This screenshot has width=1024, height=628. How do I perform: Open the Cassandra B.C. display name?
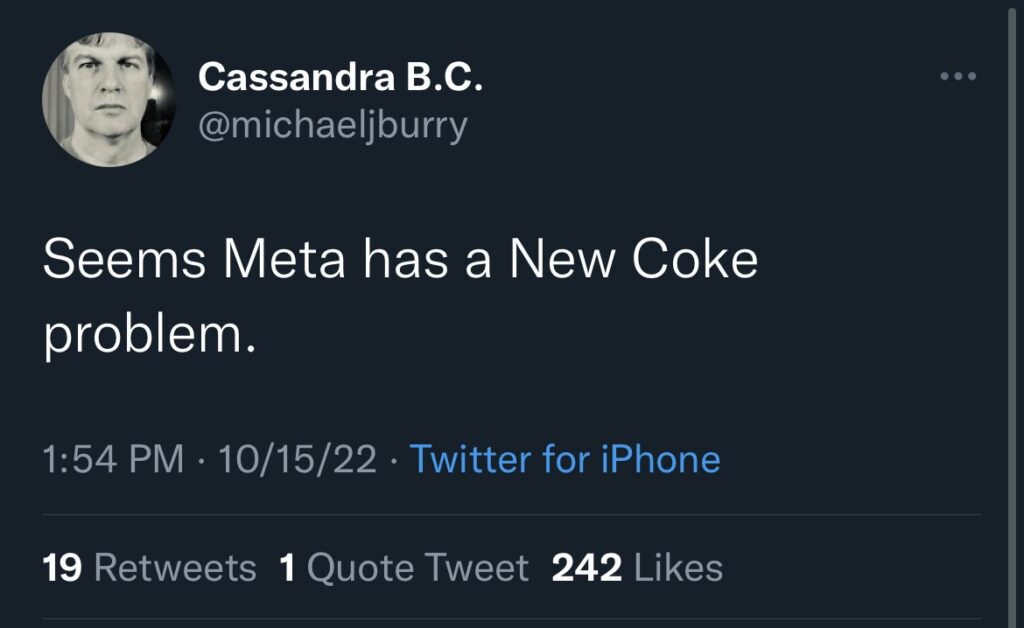(340, 78)
